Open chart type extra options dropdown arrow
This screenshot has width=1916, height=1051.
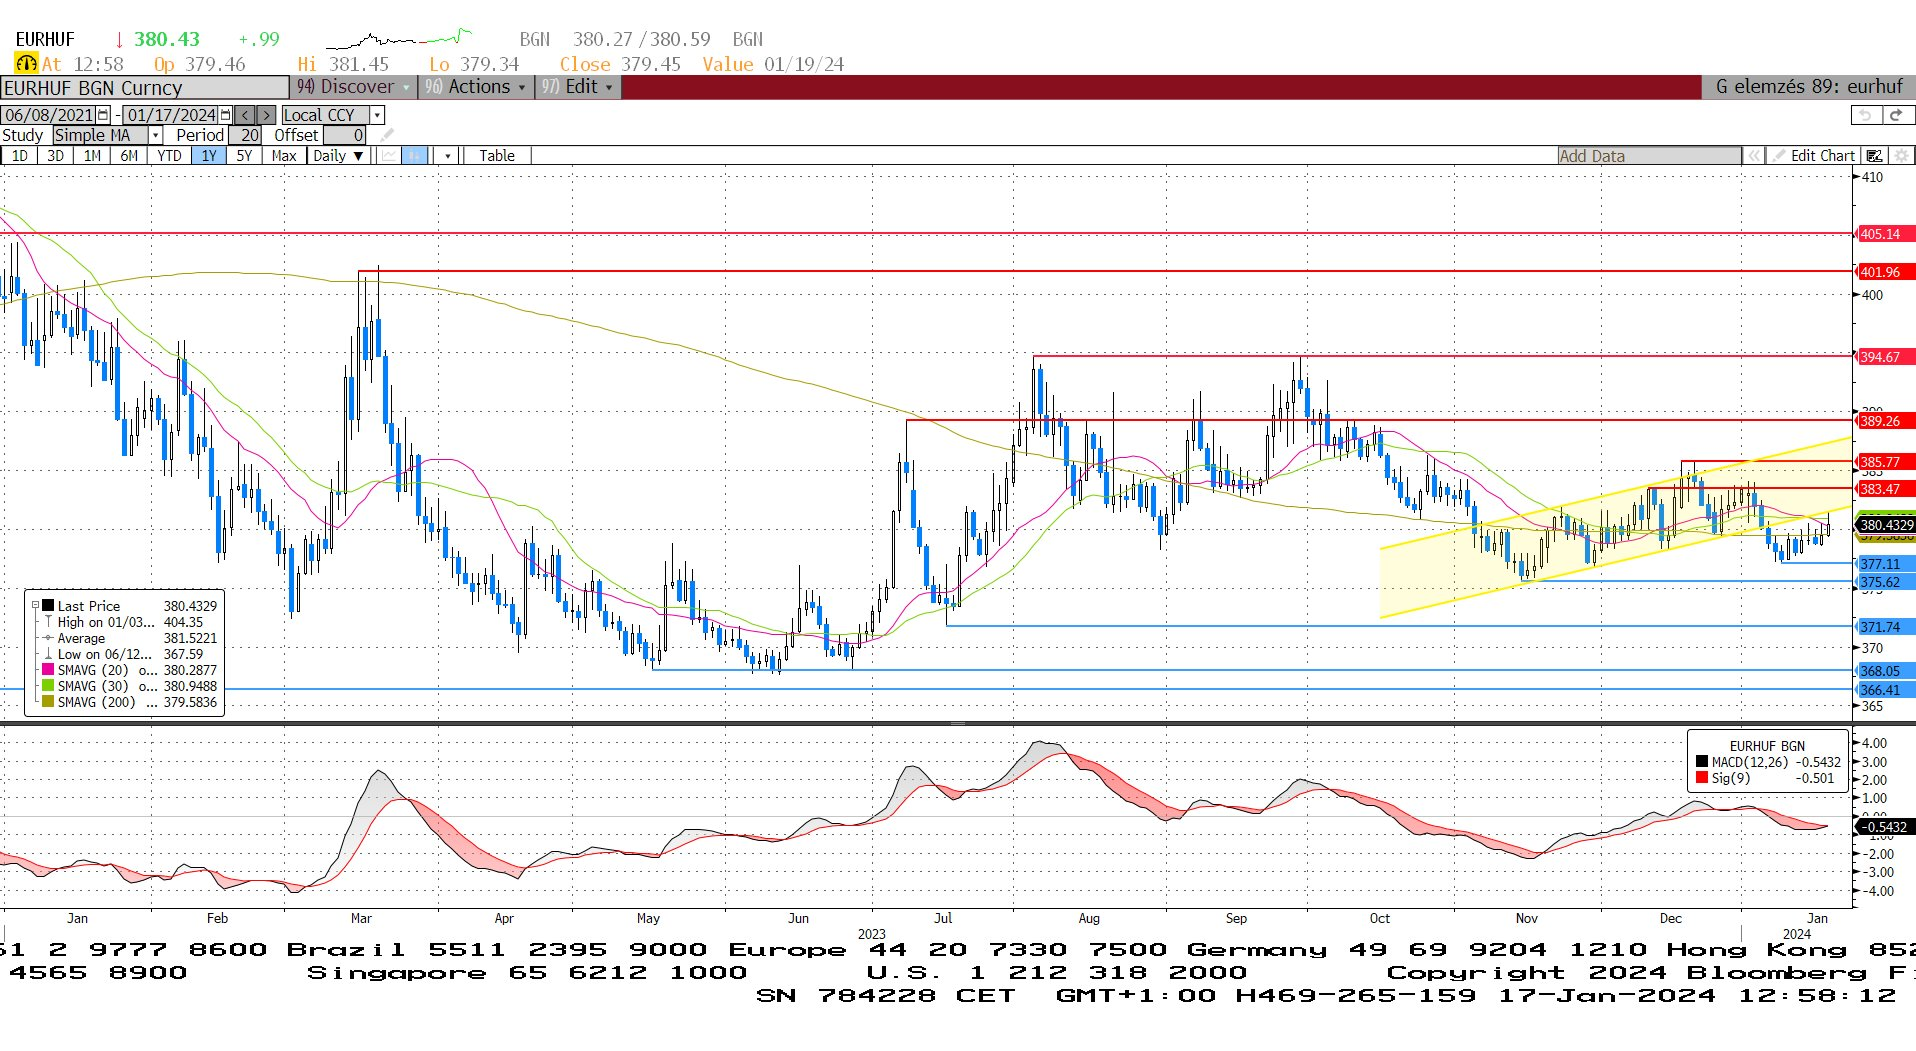(x=447, y=156)
